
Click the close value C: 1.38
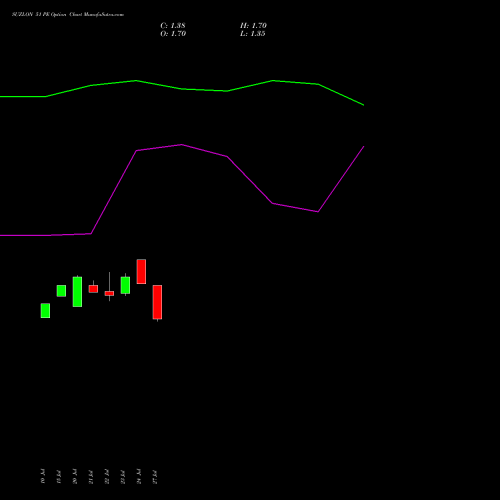173,26
